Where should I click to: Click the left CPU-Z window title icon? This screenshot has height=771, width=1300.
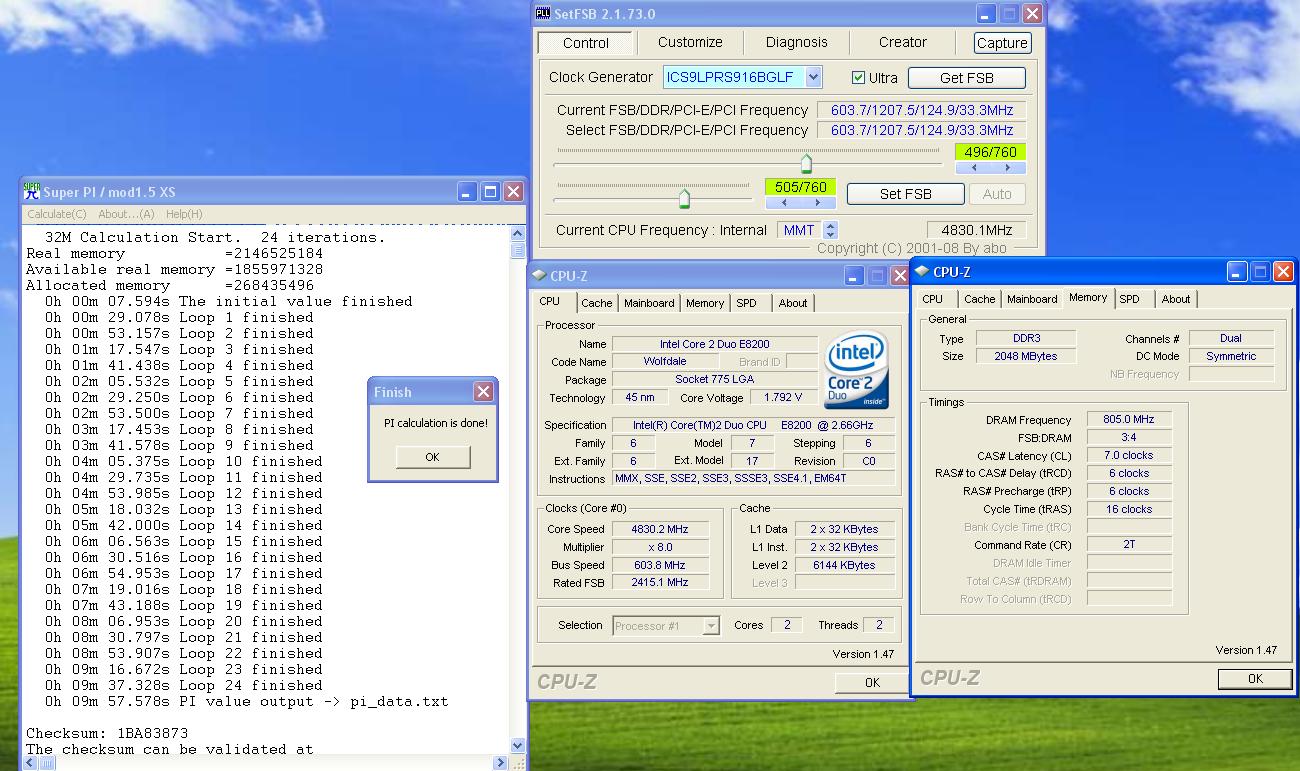[x=539, y=275]
